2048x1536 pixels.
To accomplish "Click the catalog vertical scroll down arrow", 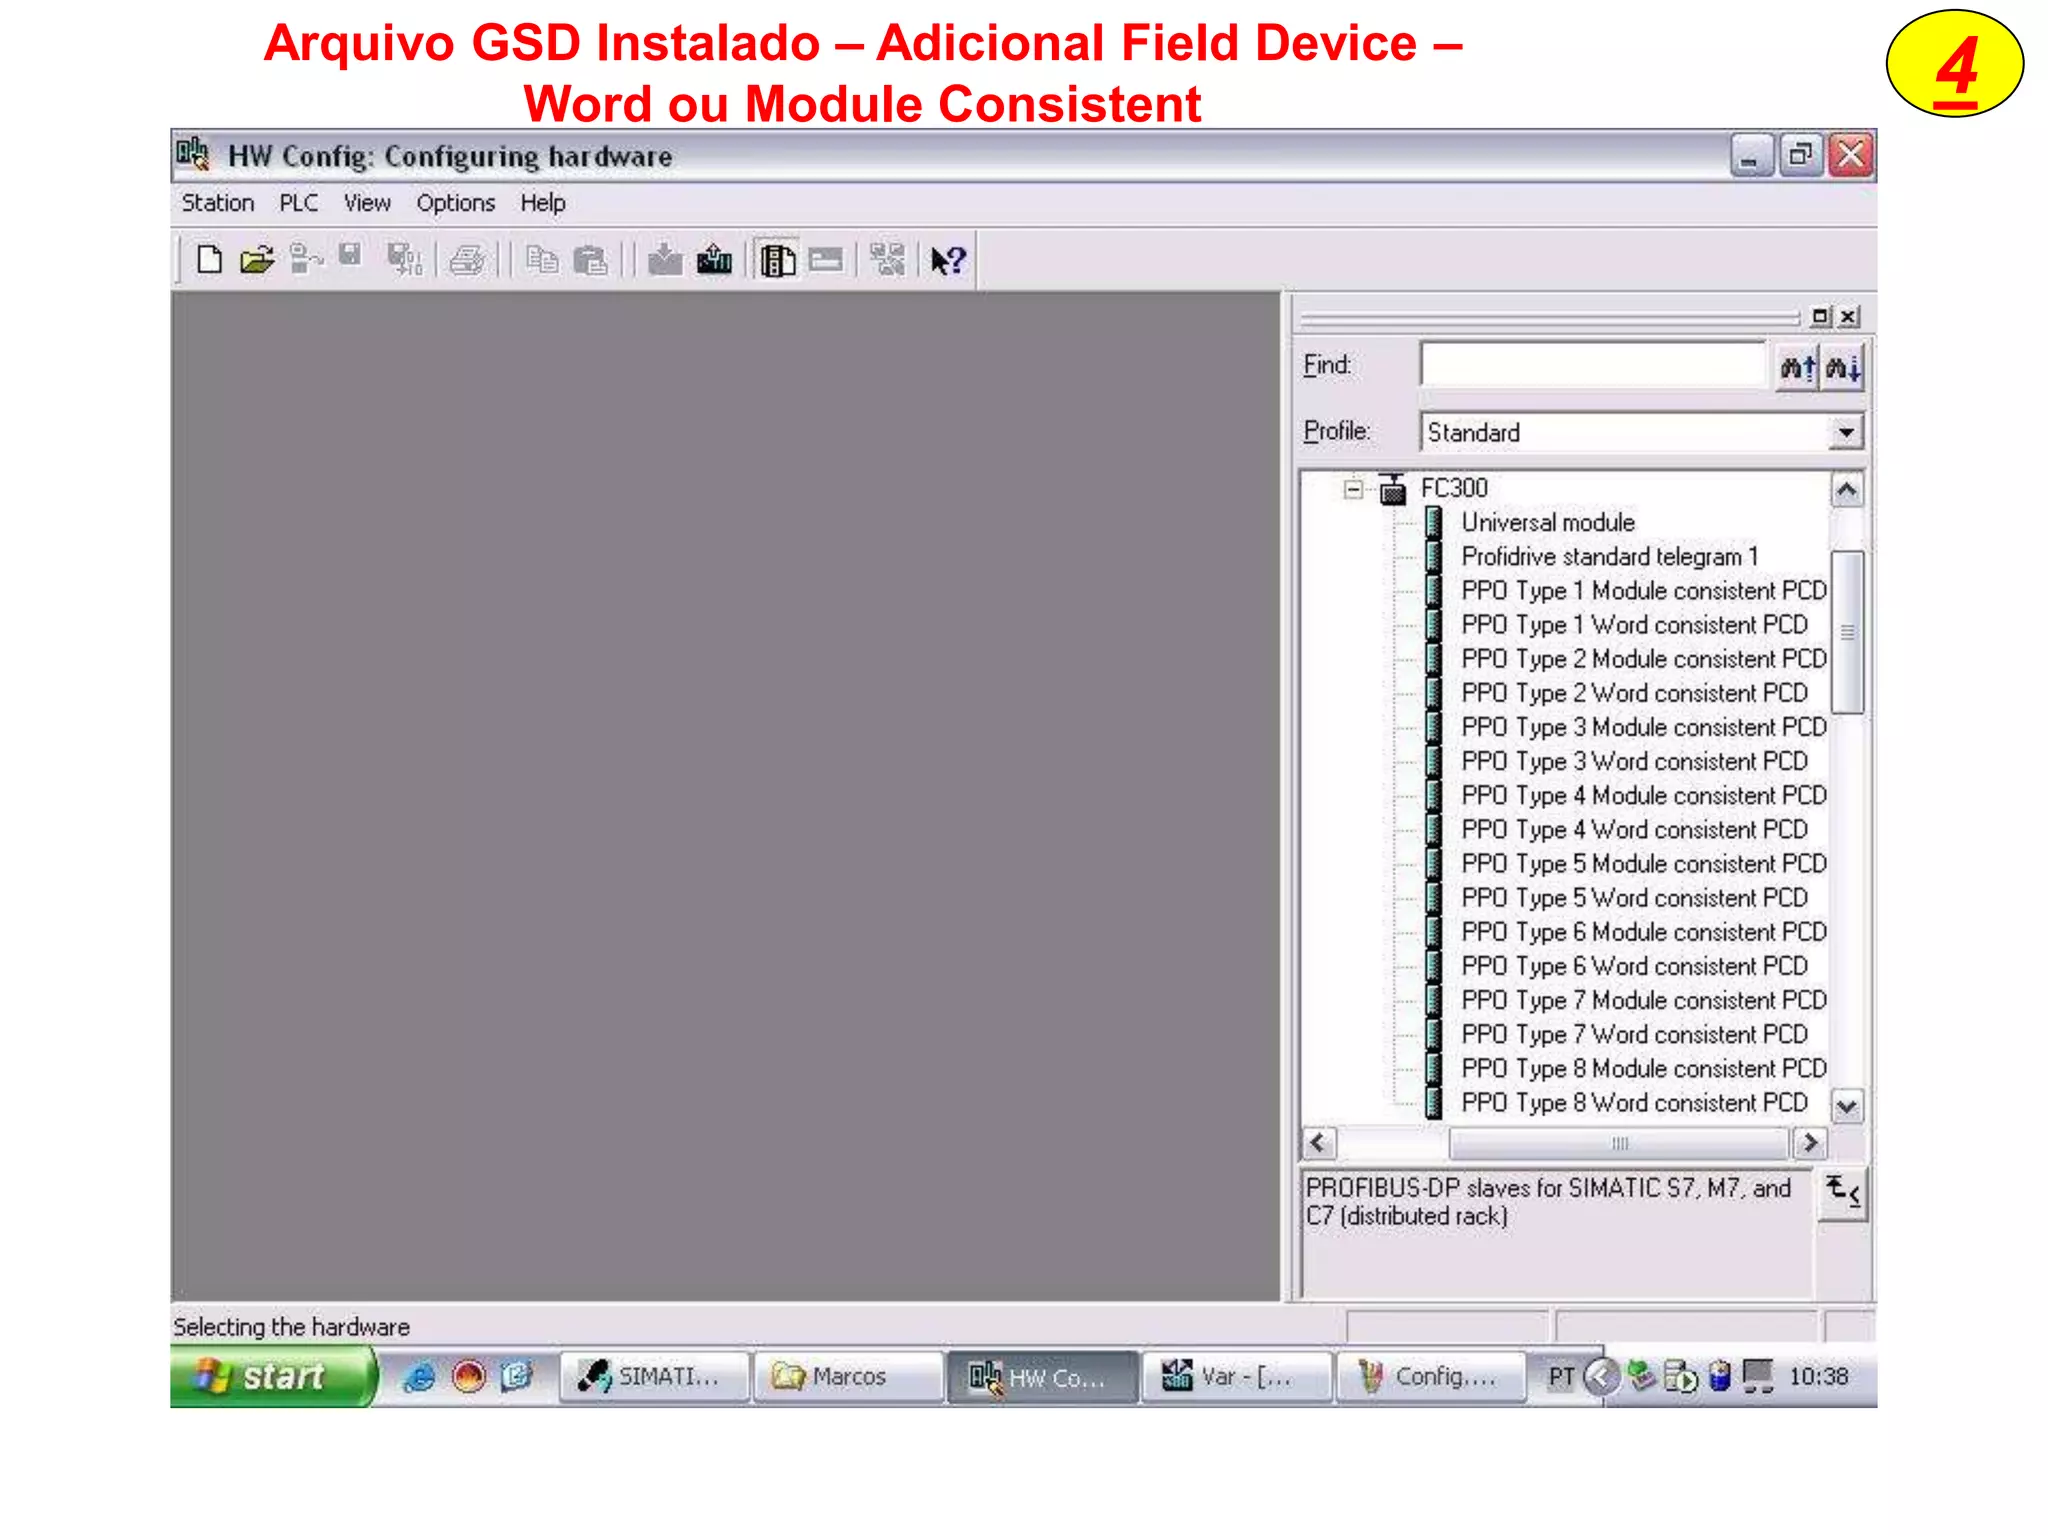I will [x=1847, y=1106].
